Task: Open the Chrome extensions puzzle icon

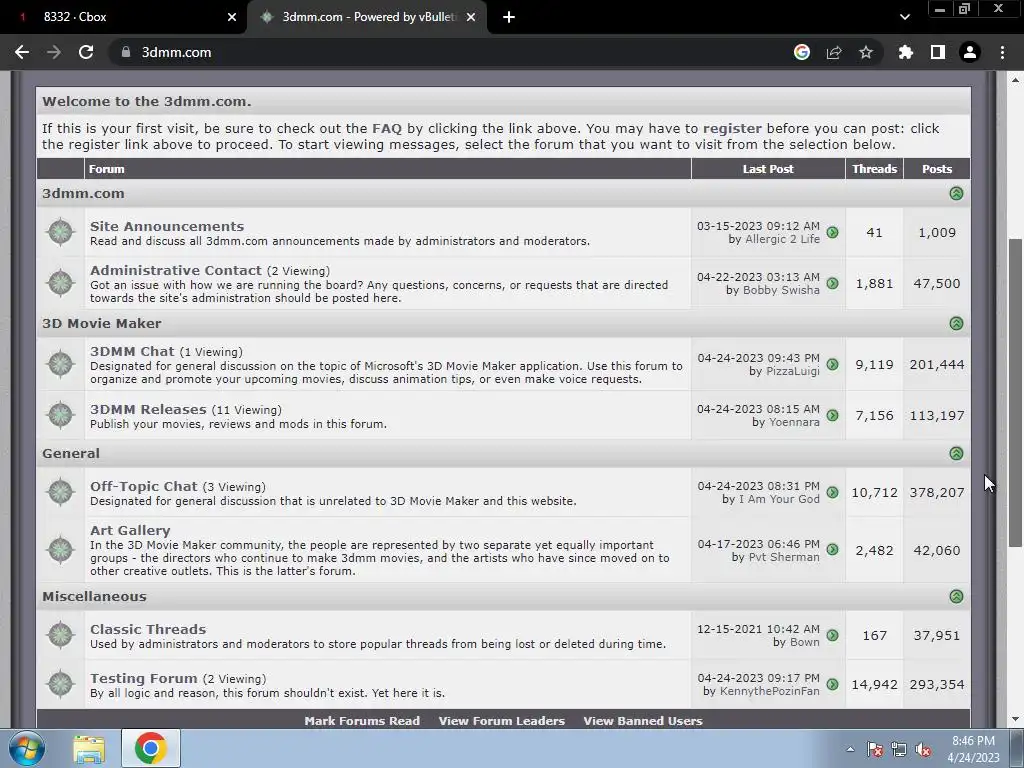Action: 905,52
